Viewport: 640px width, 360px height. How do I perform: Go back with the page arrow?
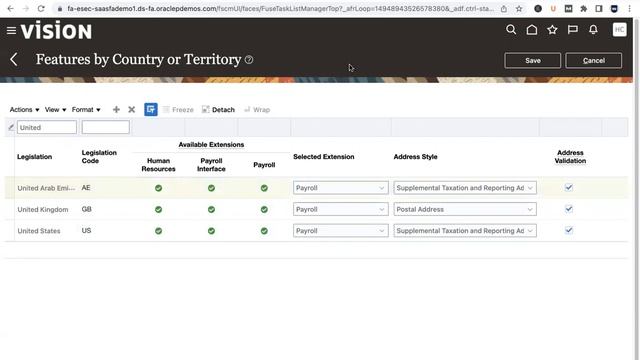tap(14, 60)
